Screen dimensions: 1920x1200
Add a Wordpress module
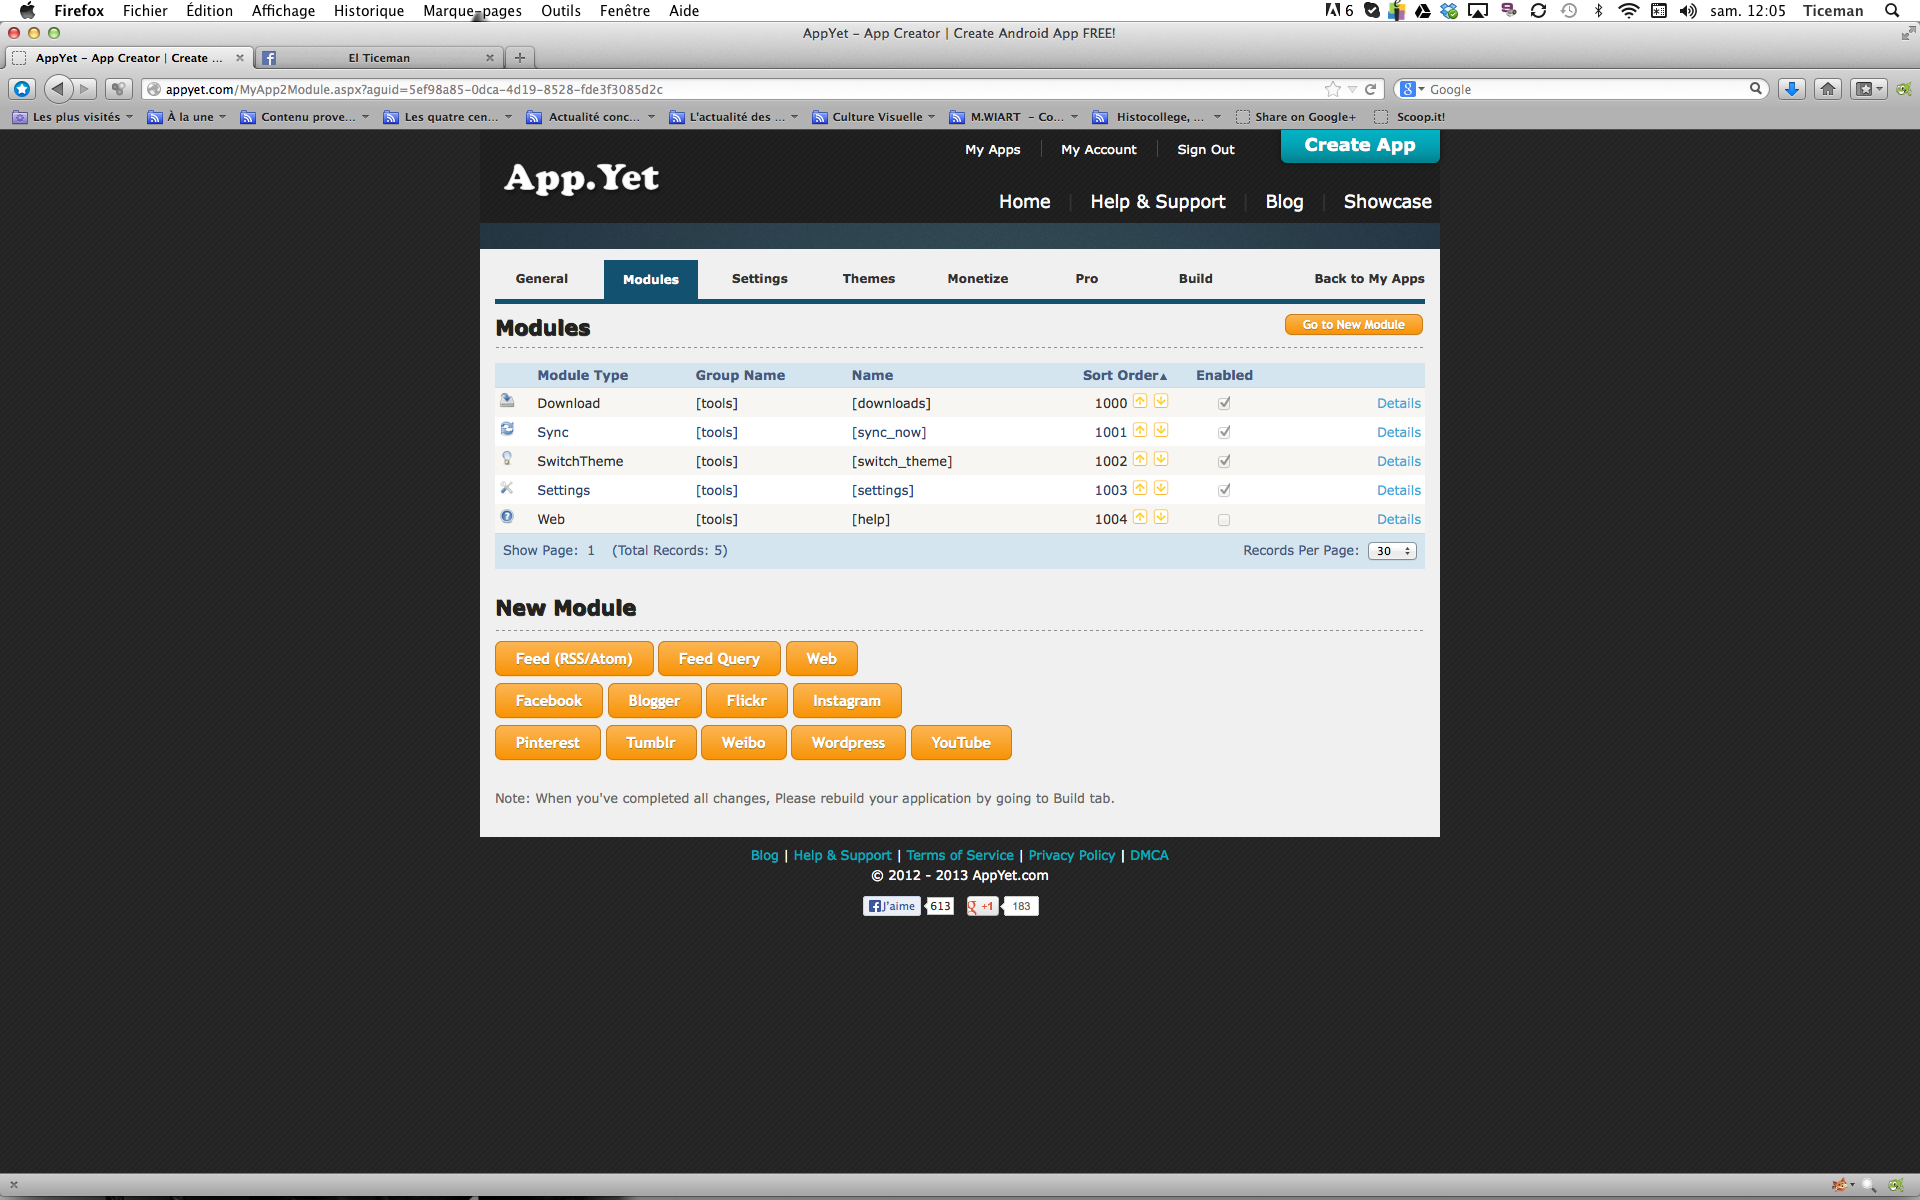[x=848, y=743]
